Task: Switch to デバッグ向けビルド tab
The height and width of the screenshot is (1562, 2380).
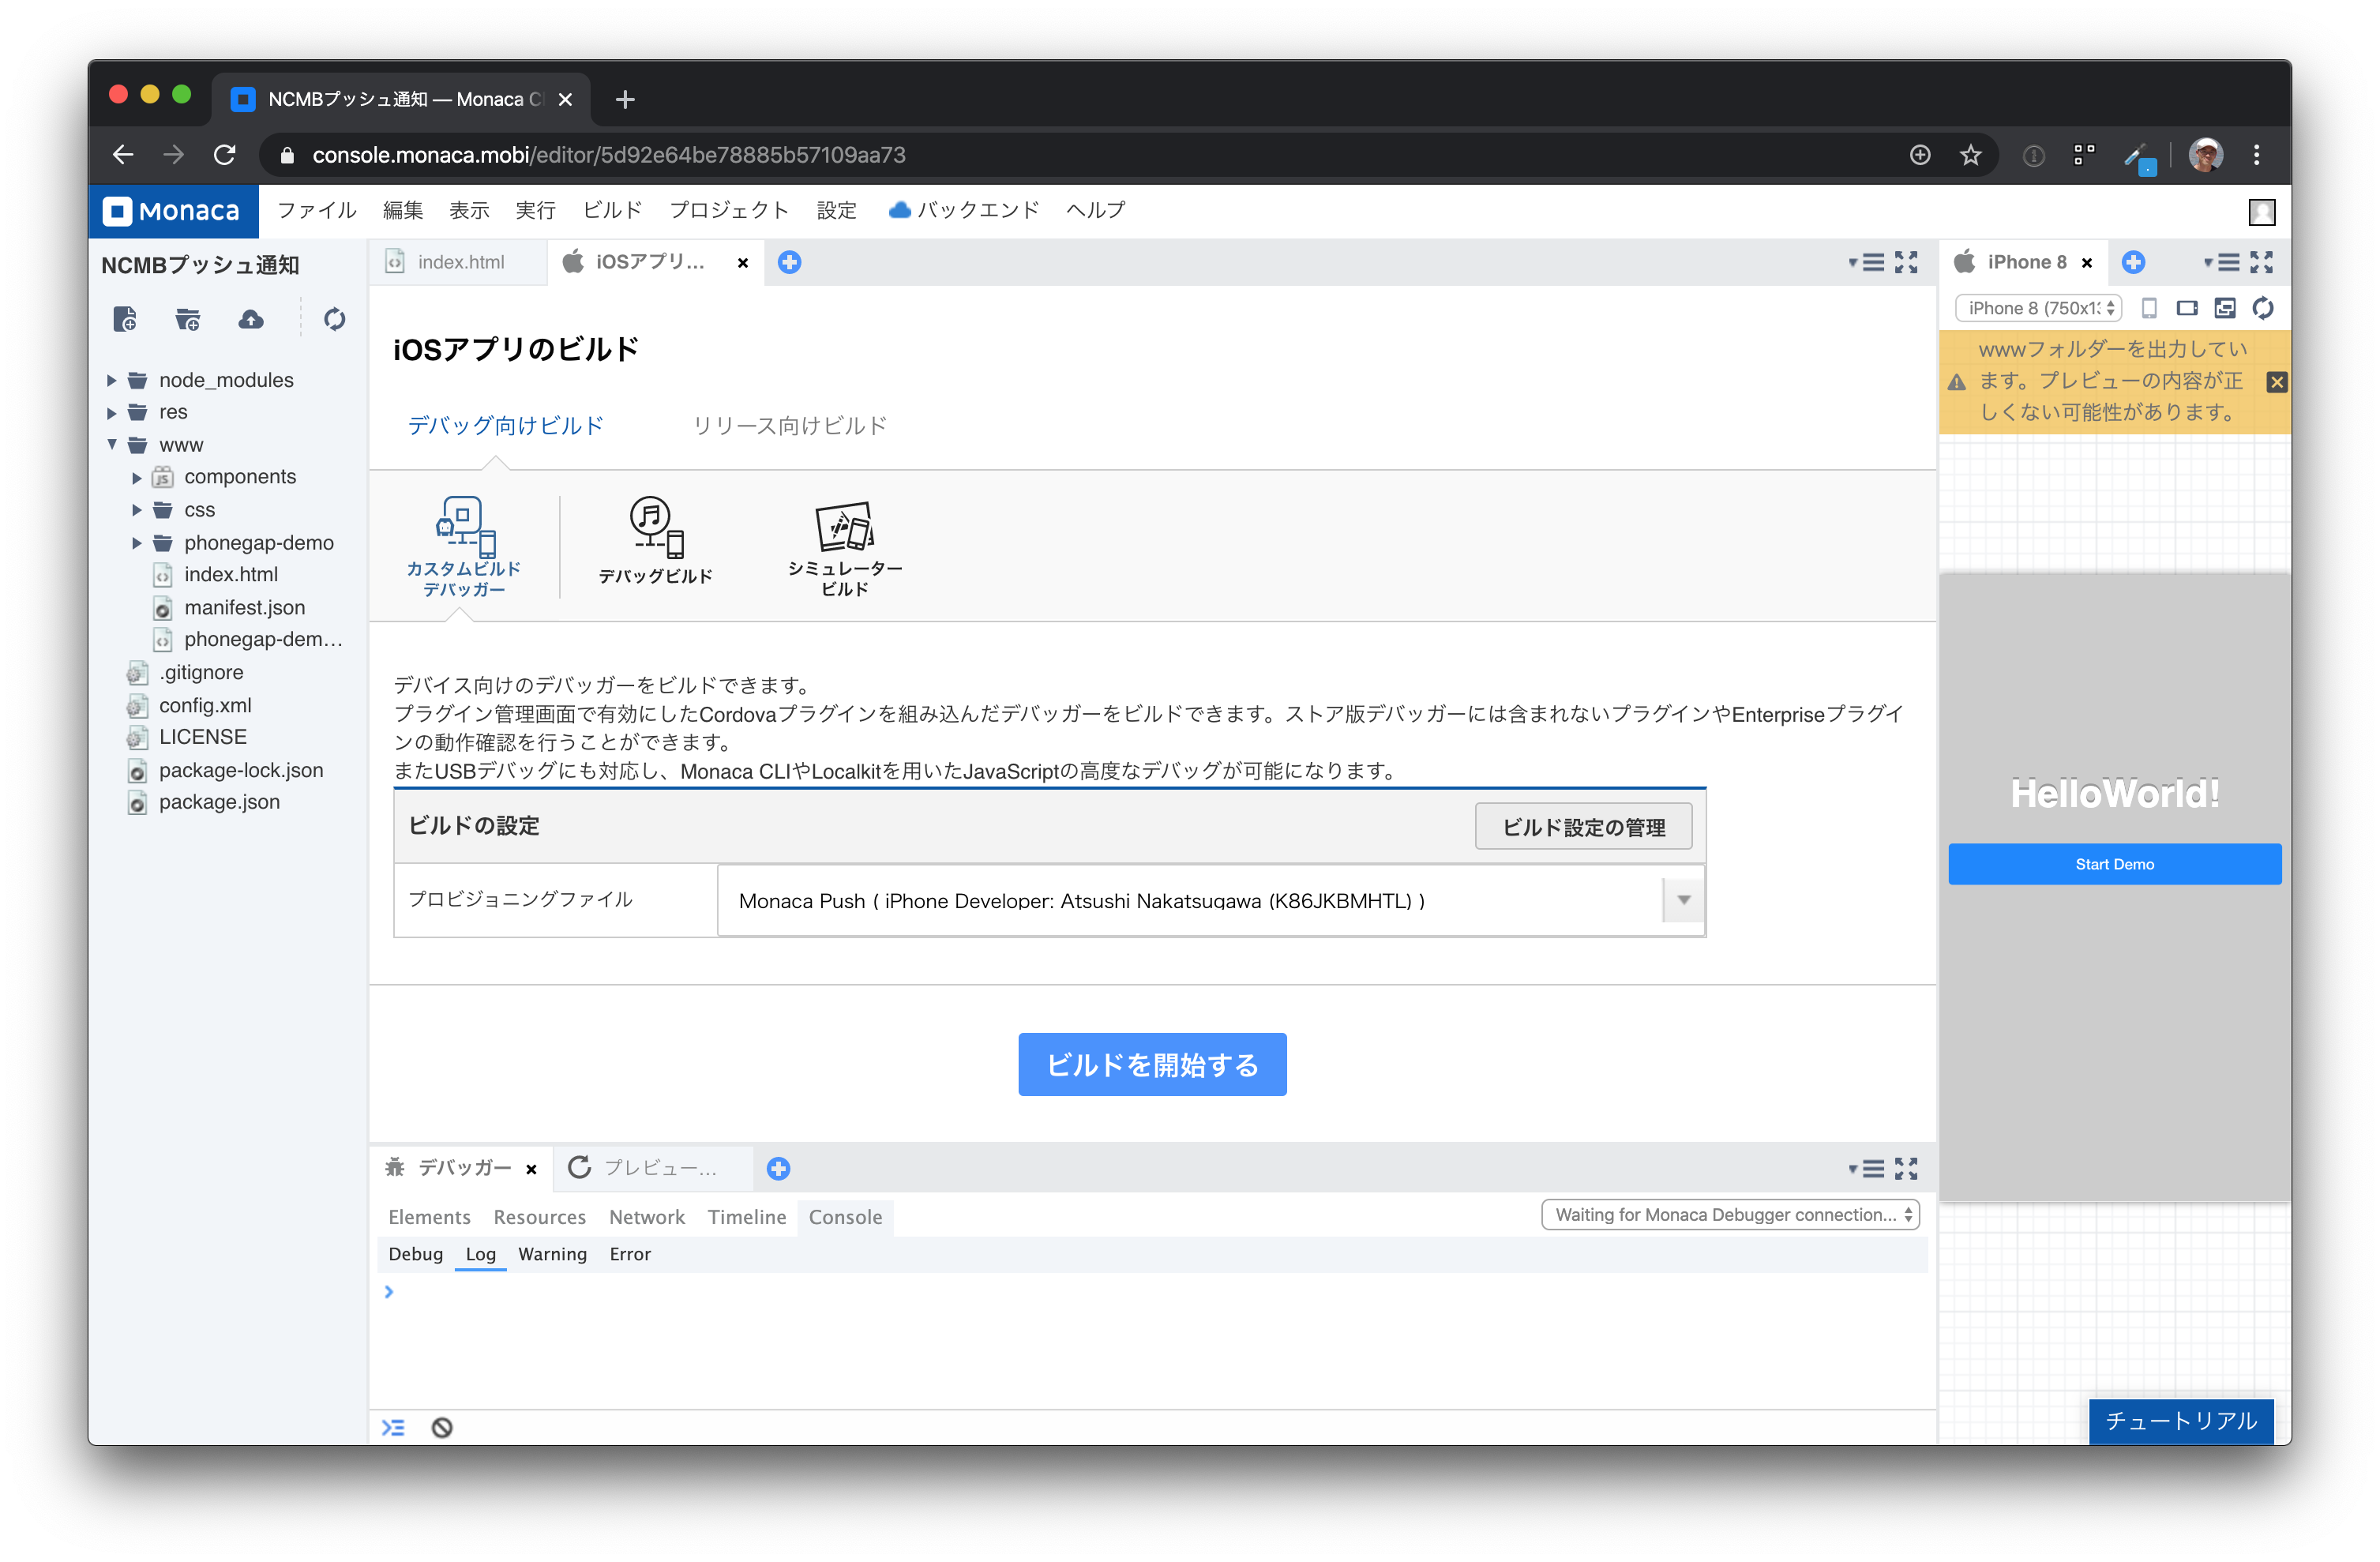Action: pyautogui.click(x=505, y=426)
